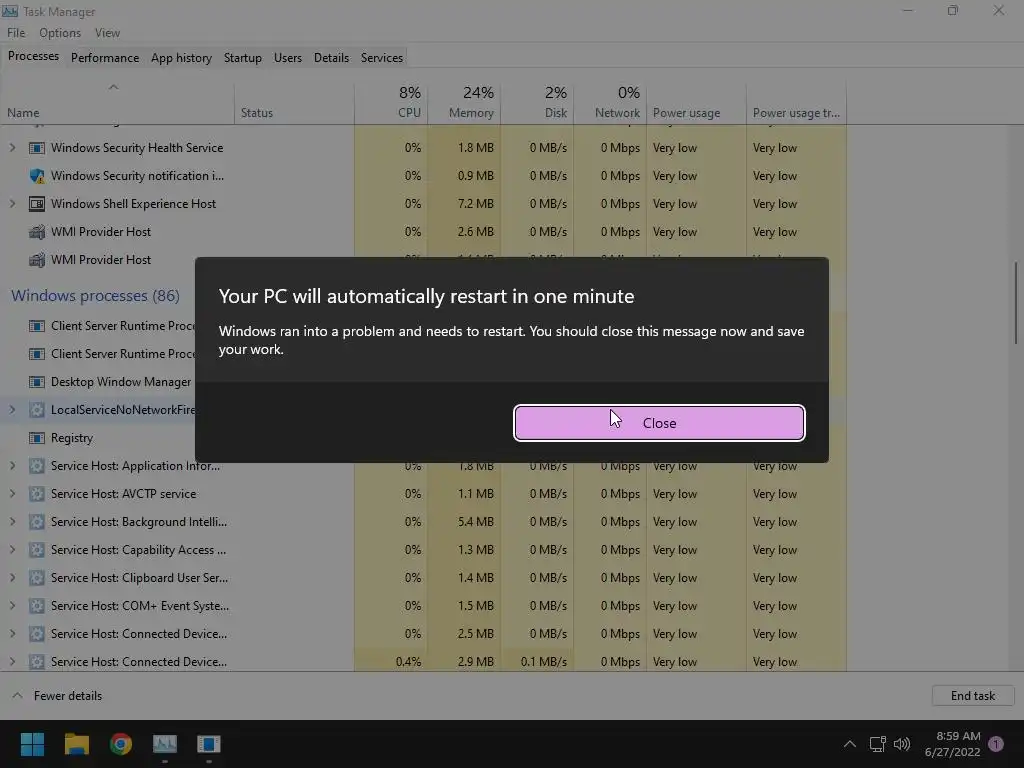Viewport: 1024px width, 768px height.
Task: Expand Service Host: Clipboard User Service row
Action: coord(12,578)
